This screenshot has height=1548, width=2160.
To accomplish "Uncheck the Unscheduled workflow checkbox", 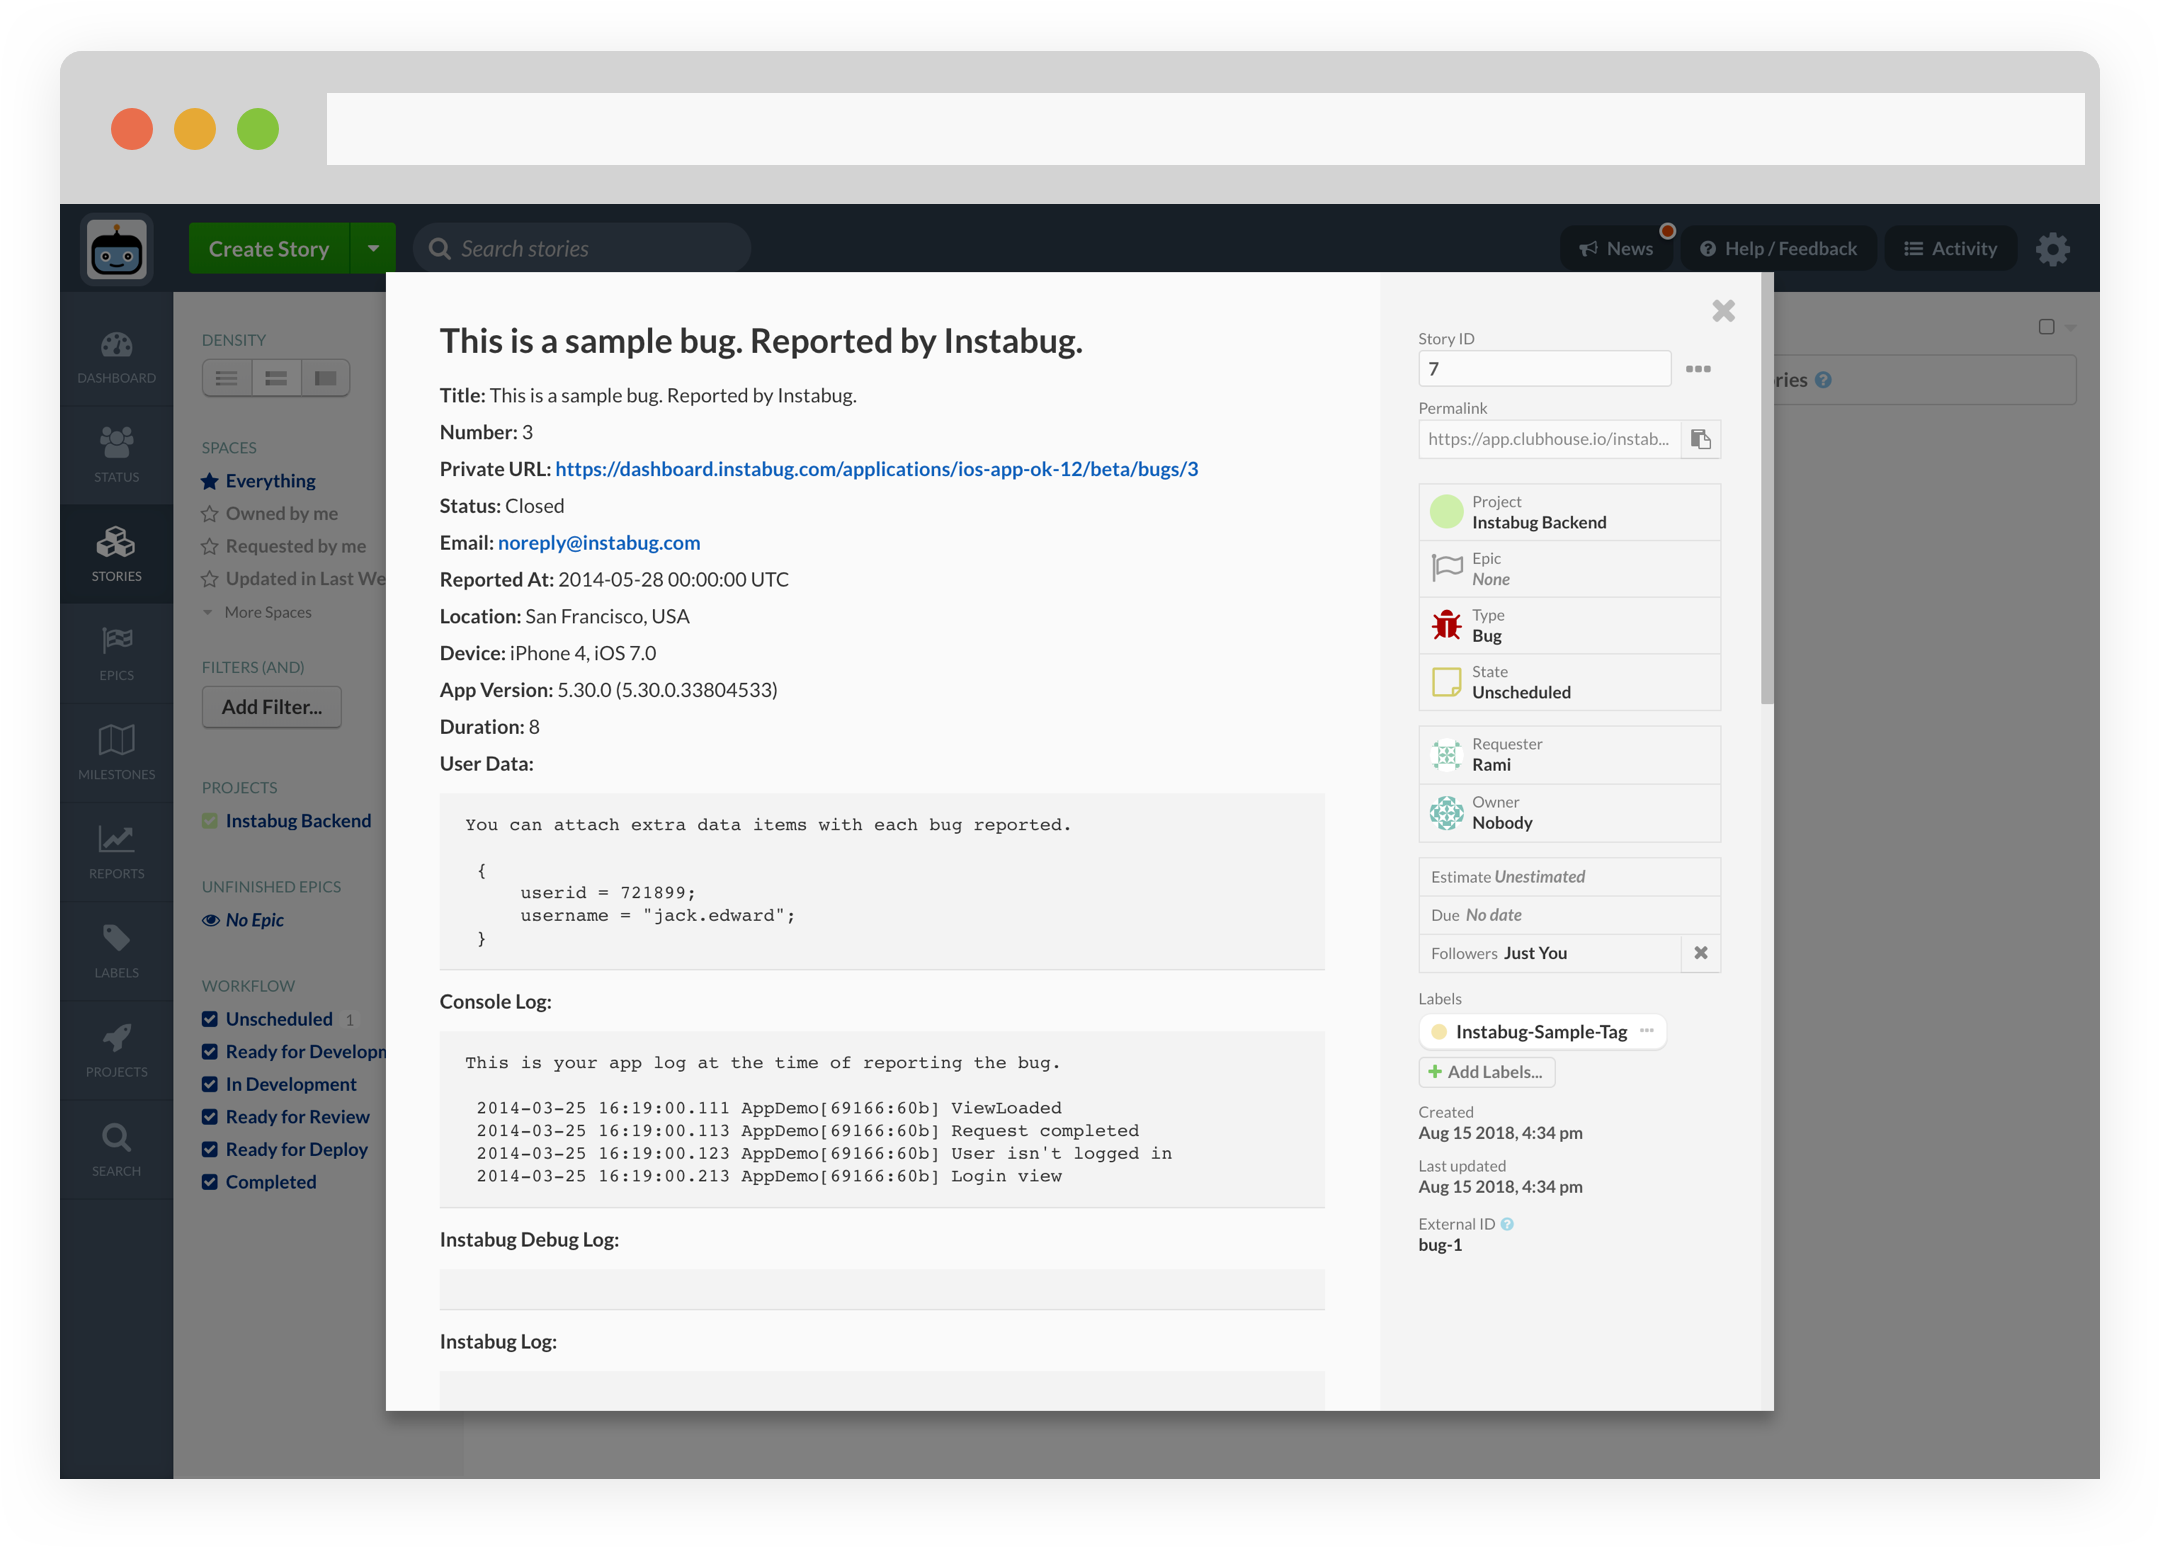I will pos(210,1019).
